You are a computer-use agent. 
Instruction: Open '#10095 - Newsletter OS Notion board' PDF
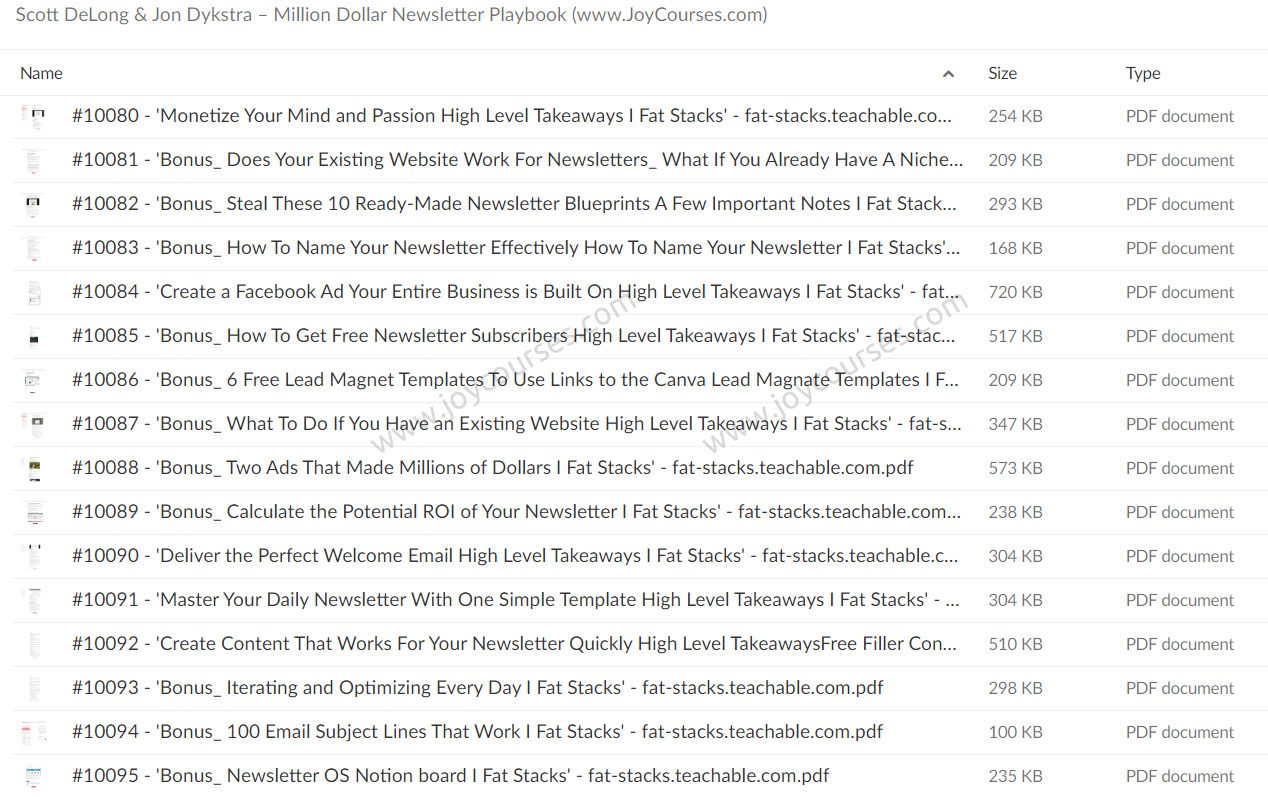(451, 776)
